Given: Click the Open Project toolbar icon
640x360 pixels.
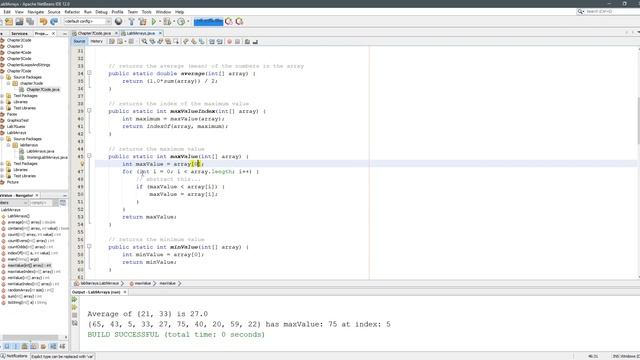Looking at the screenshot, I should [x=19, y=21].
